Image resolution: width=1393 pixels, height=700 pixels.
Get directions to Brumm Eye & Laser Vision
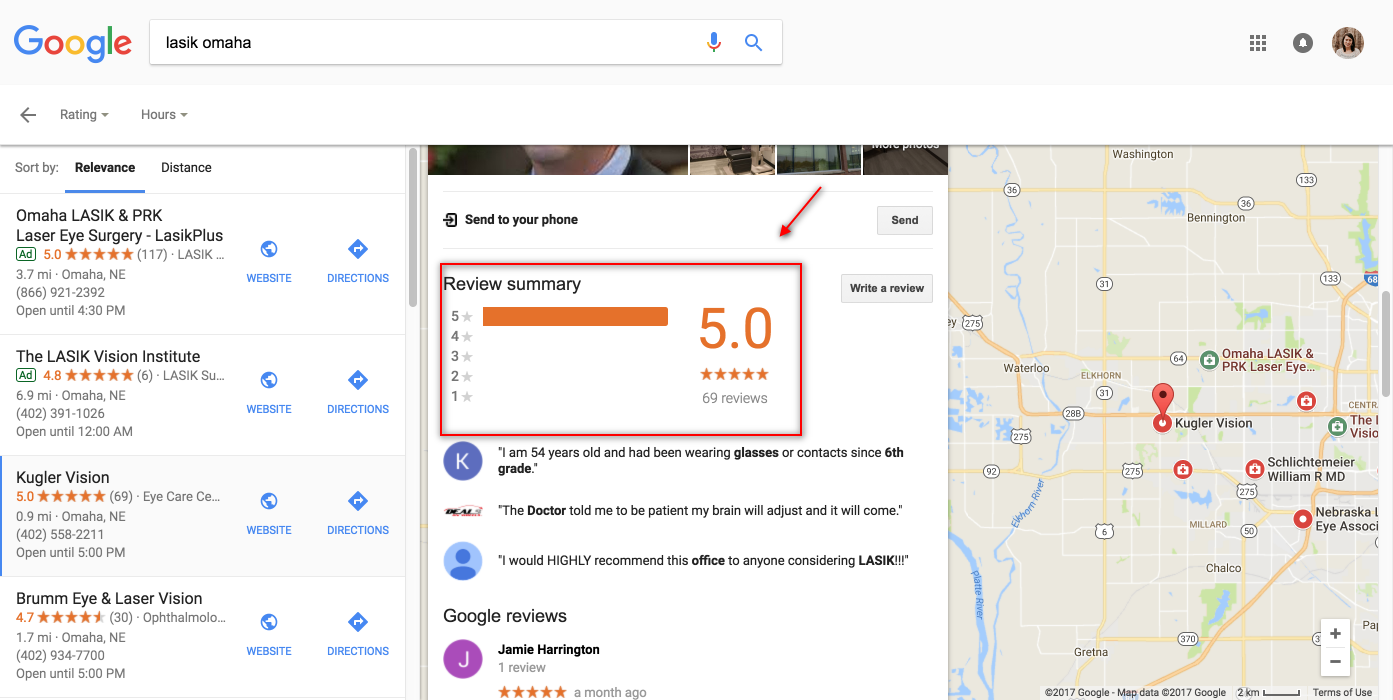pyautogui.click(x=358, y=635)
